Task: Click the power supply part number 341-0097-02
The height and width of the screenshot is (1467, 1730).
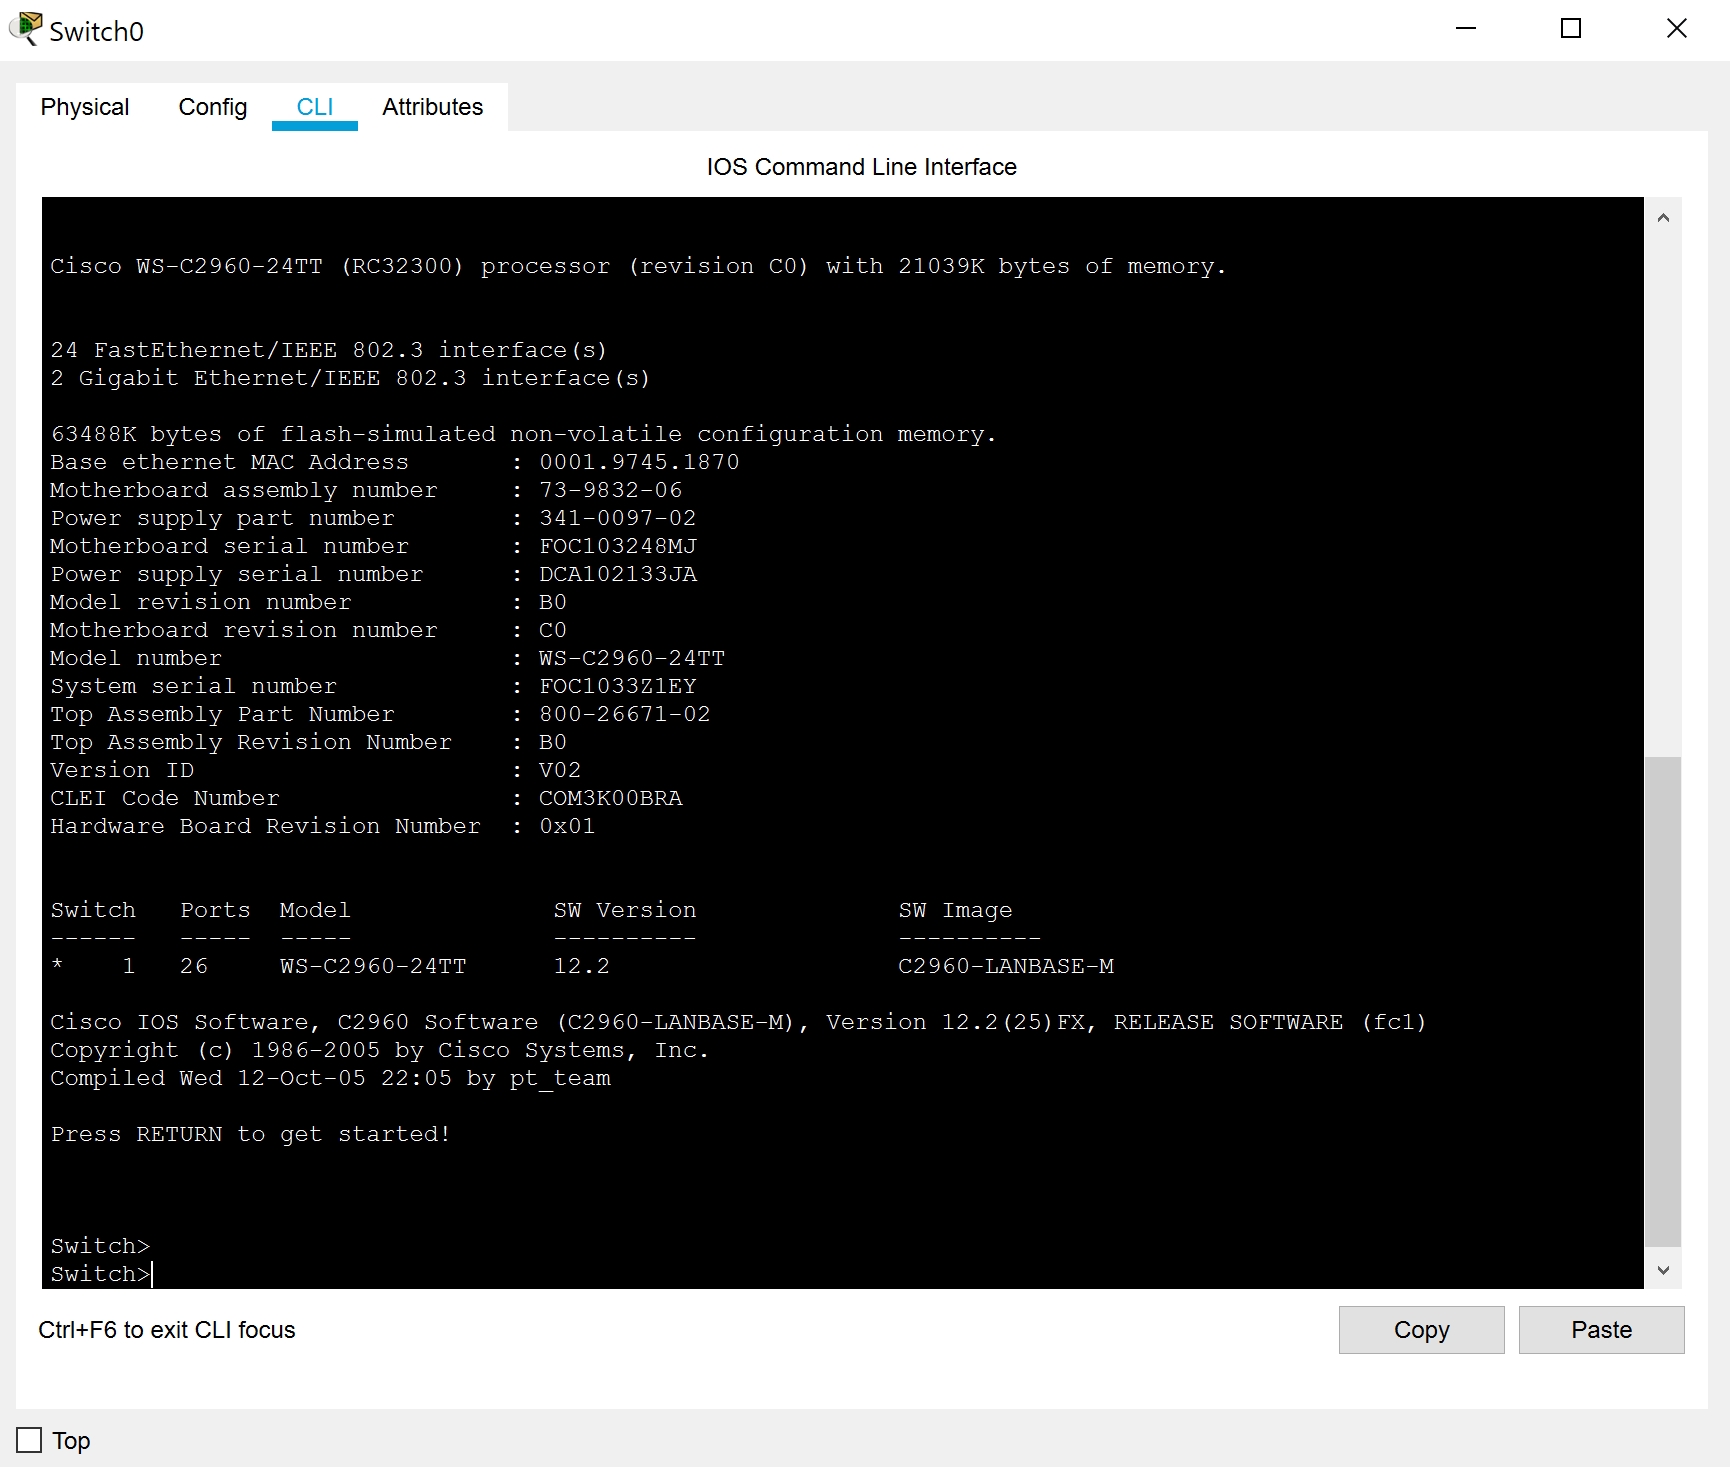Action: point(618,518)
